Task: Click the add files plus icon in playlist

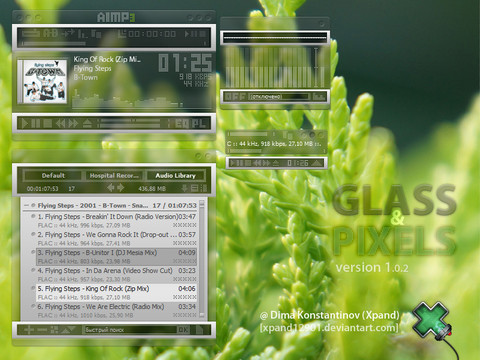Action: pos(29,330)
